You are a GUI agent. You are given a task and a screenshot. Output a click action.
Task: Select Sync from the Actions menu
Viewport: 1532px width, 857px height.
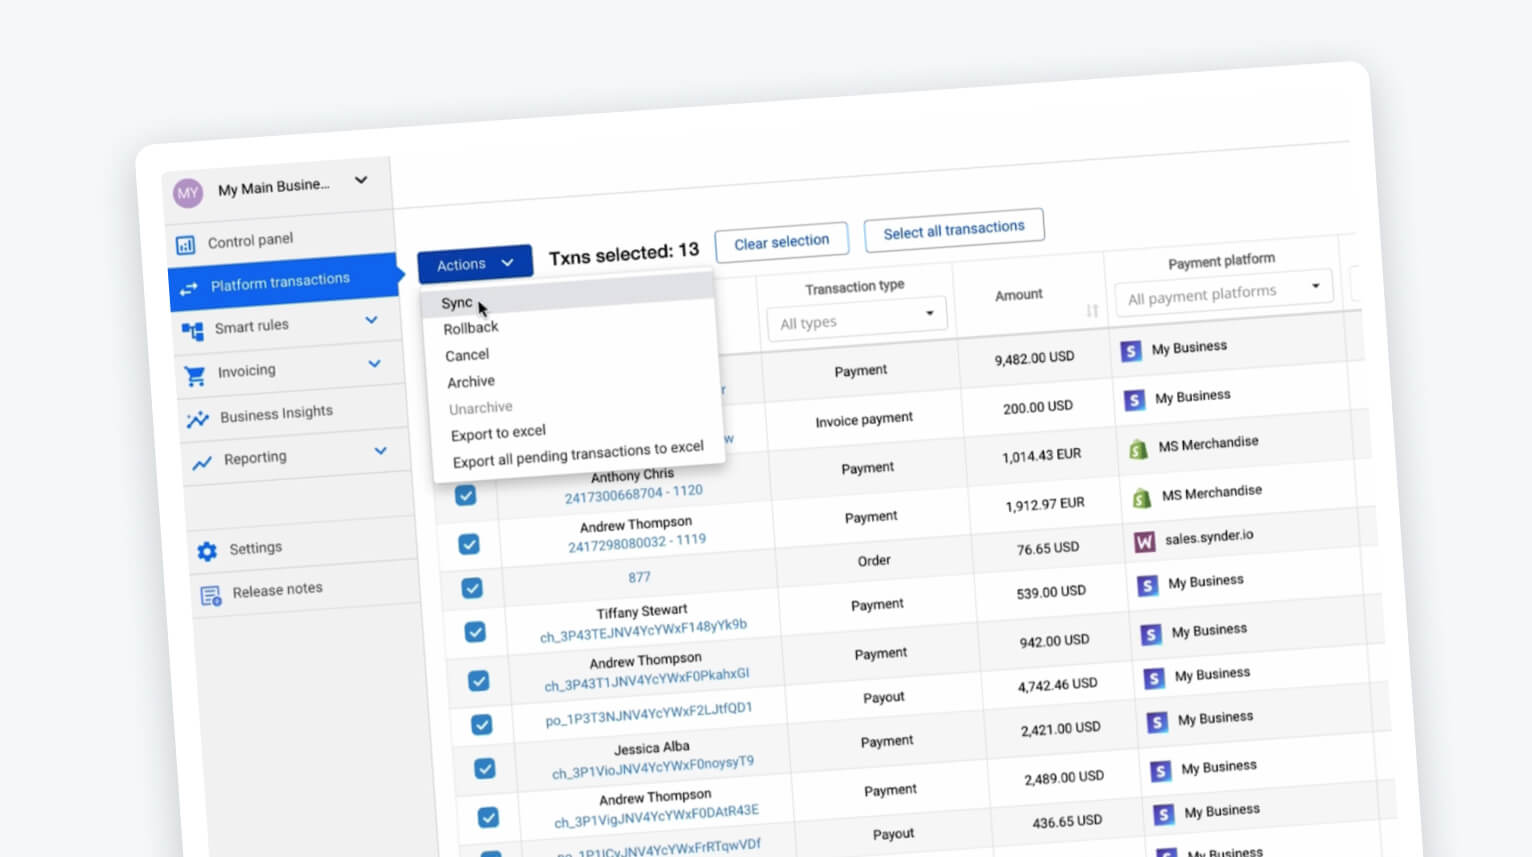coord(457,302)
